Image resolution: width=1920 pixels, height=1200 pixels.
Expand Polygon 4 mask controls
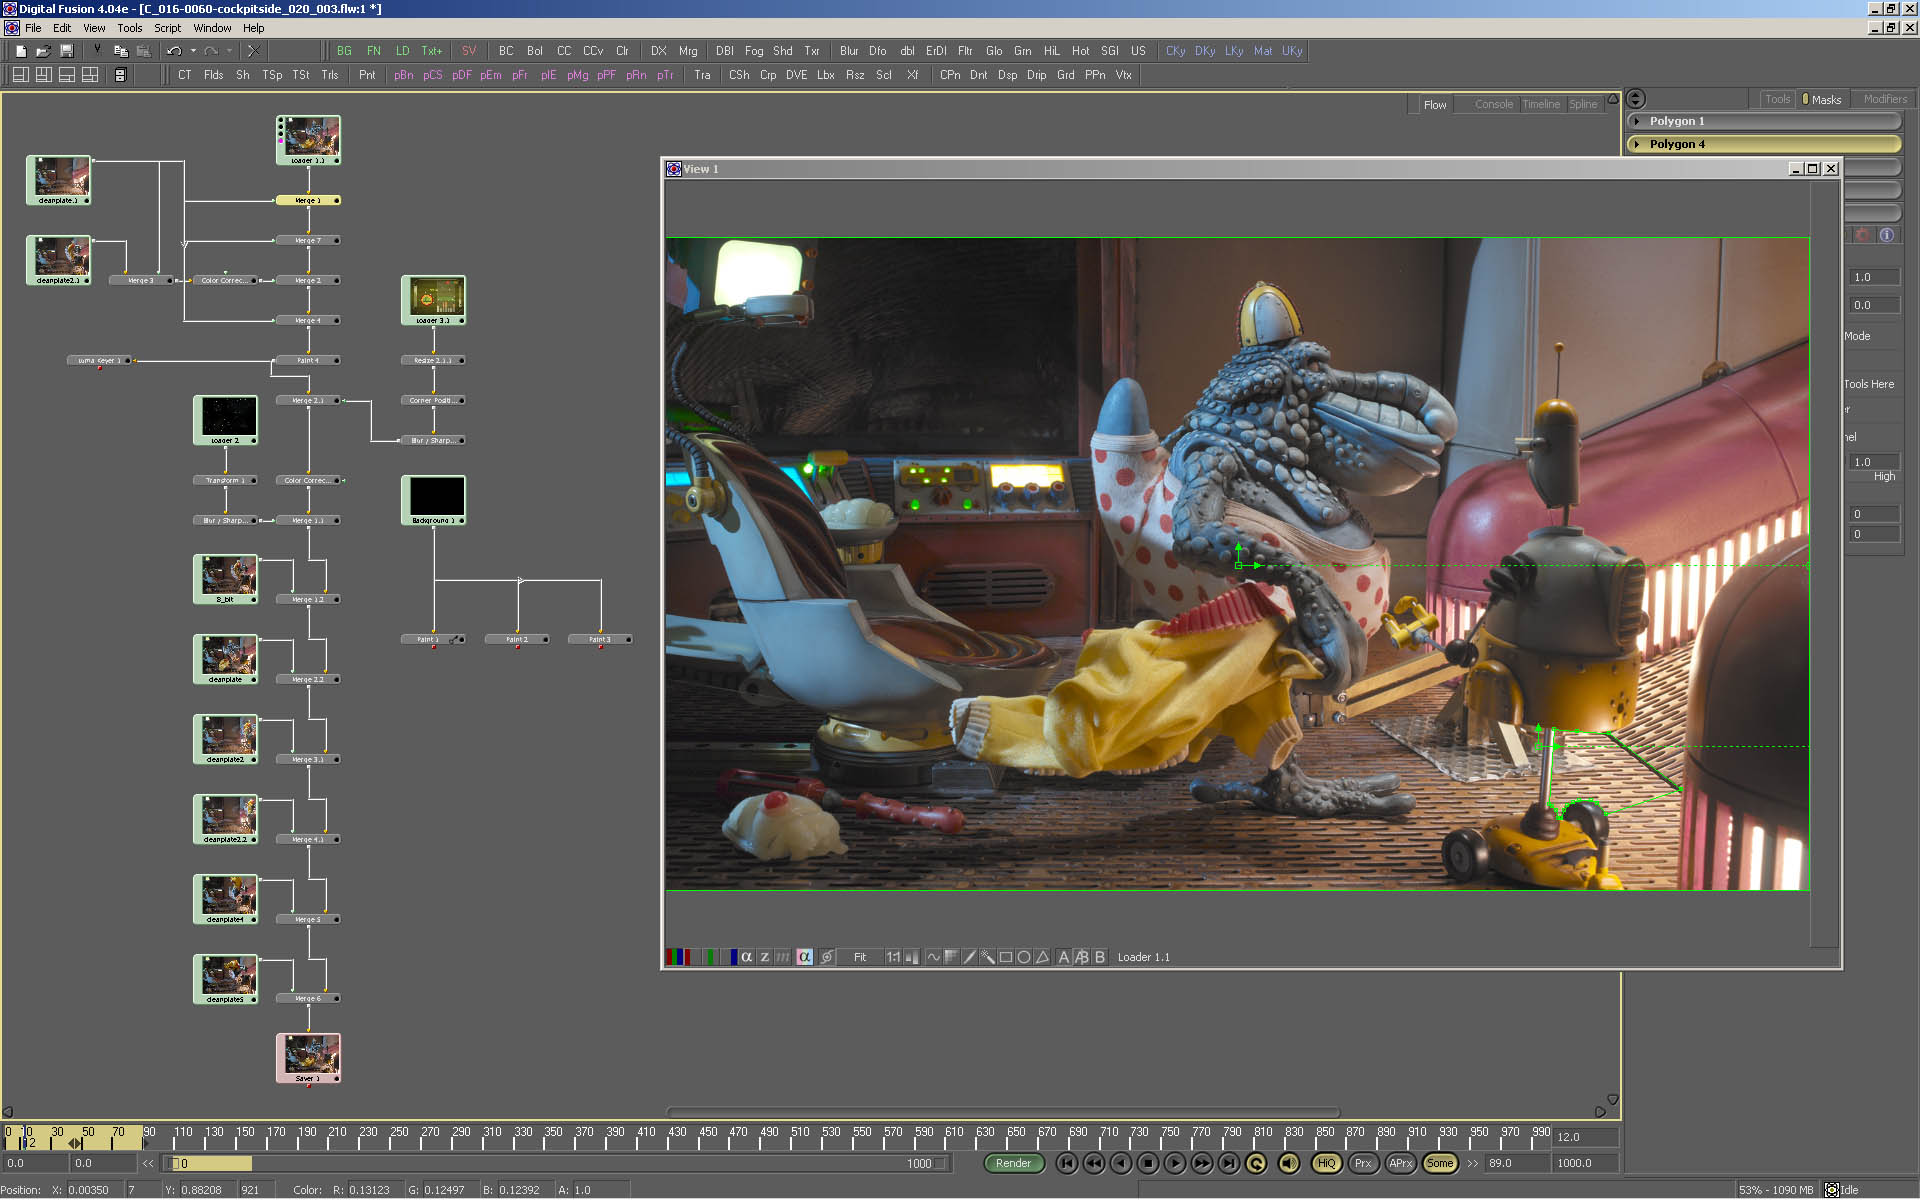[x=1637, y=144]
